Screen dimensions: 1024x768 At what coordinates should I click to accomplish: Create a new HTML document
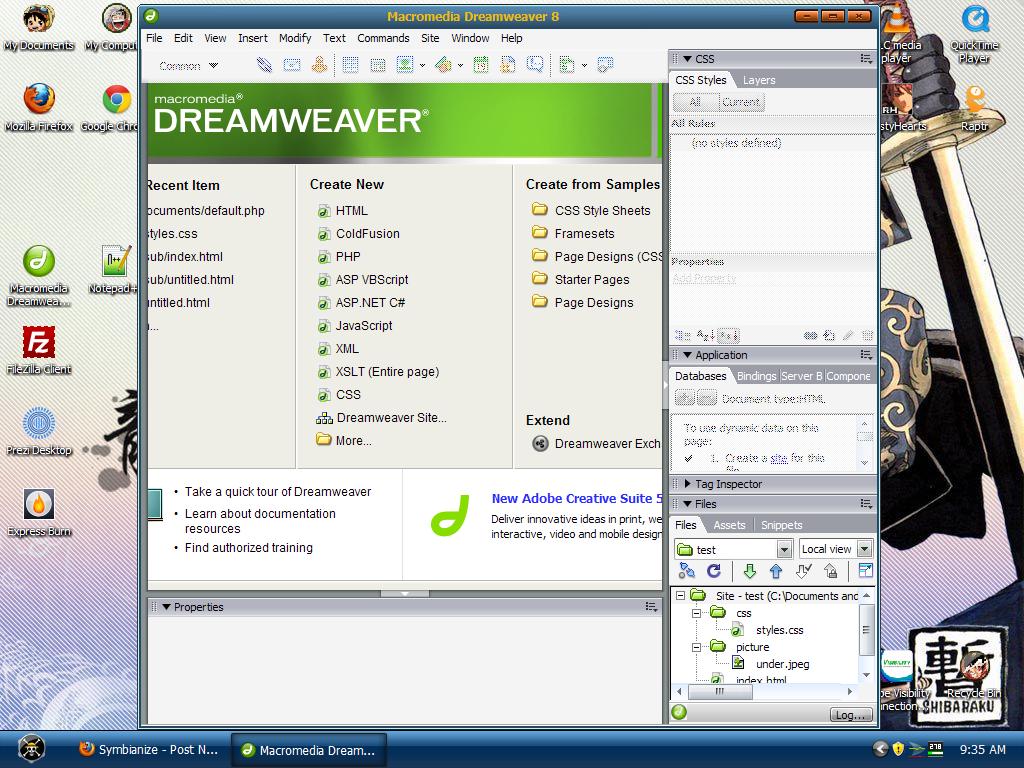pyautogui.click(x=351, y=211)
